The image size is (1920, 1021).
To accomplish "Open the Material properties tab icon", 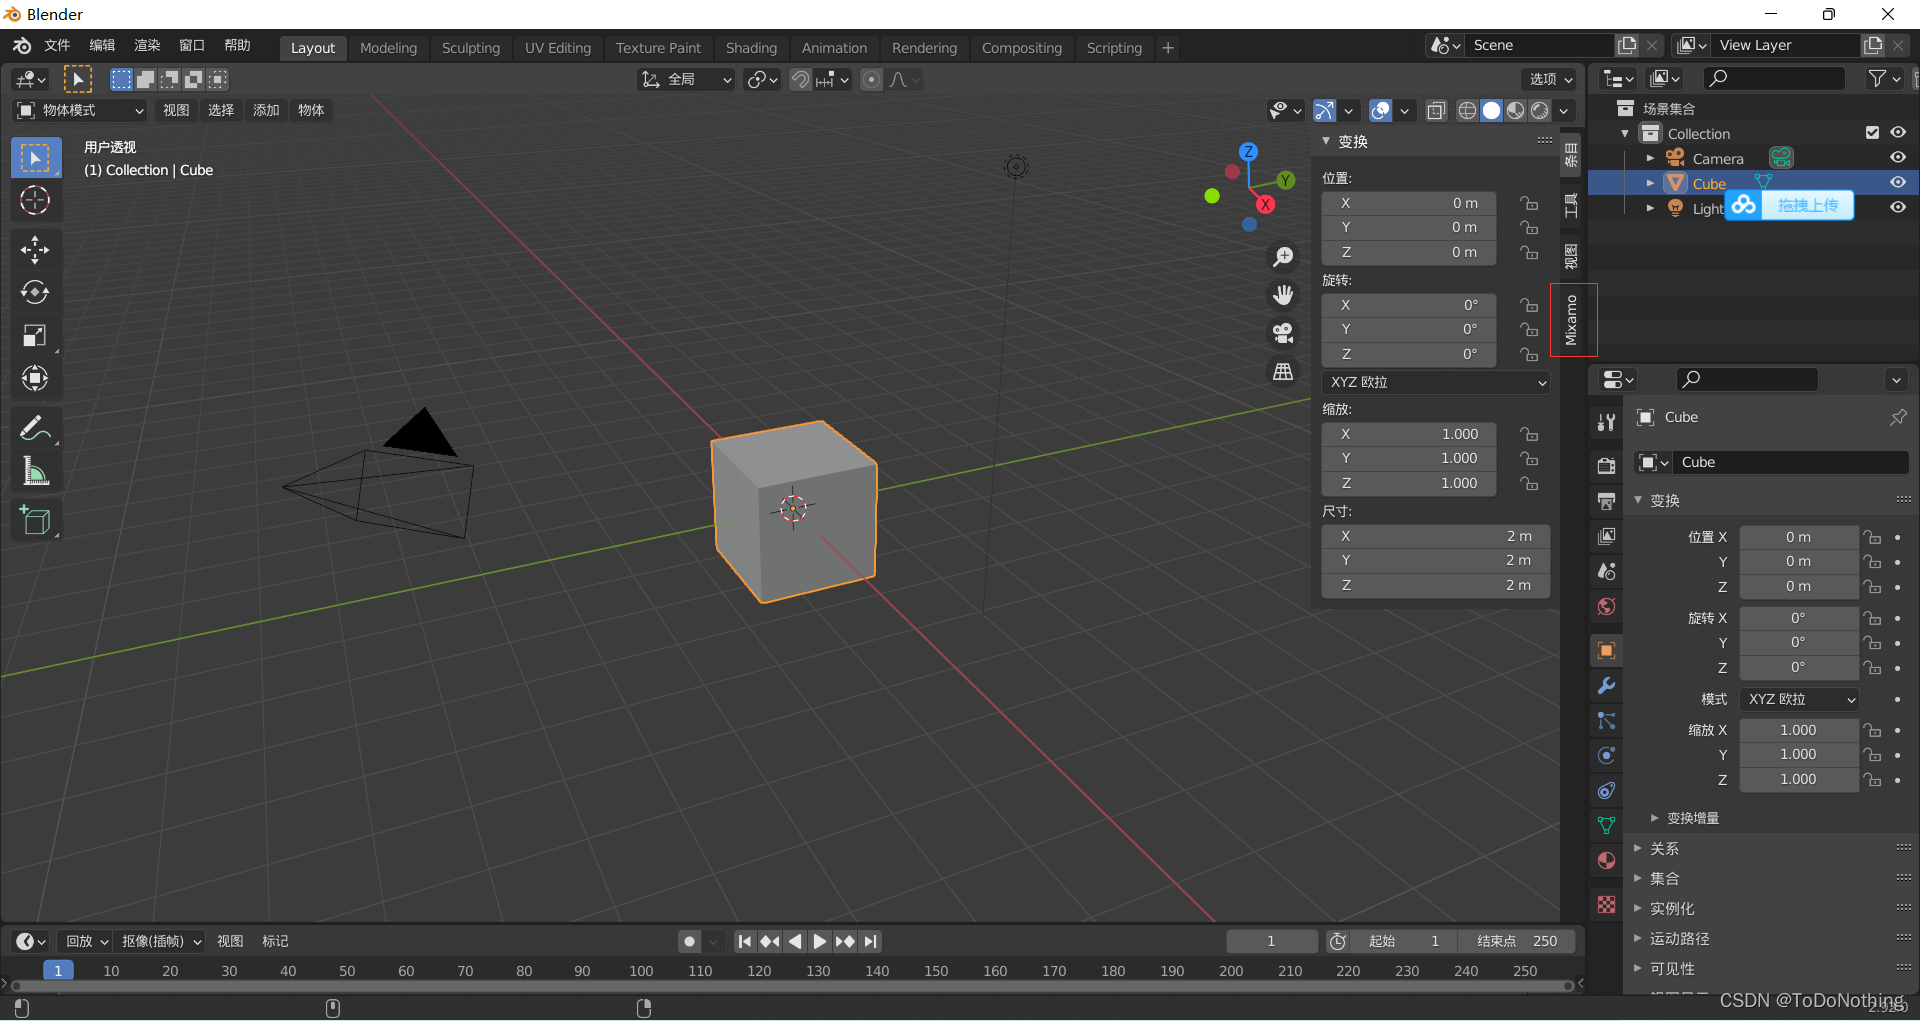I will tap(1606, 861).
